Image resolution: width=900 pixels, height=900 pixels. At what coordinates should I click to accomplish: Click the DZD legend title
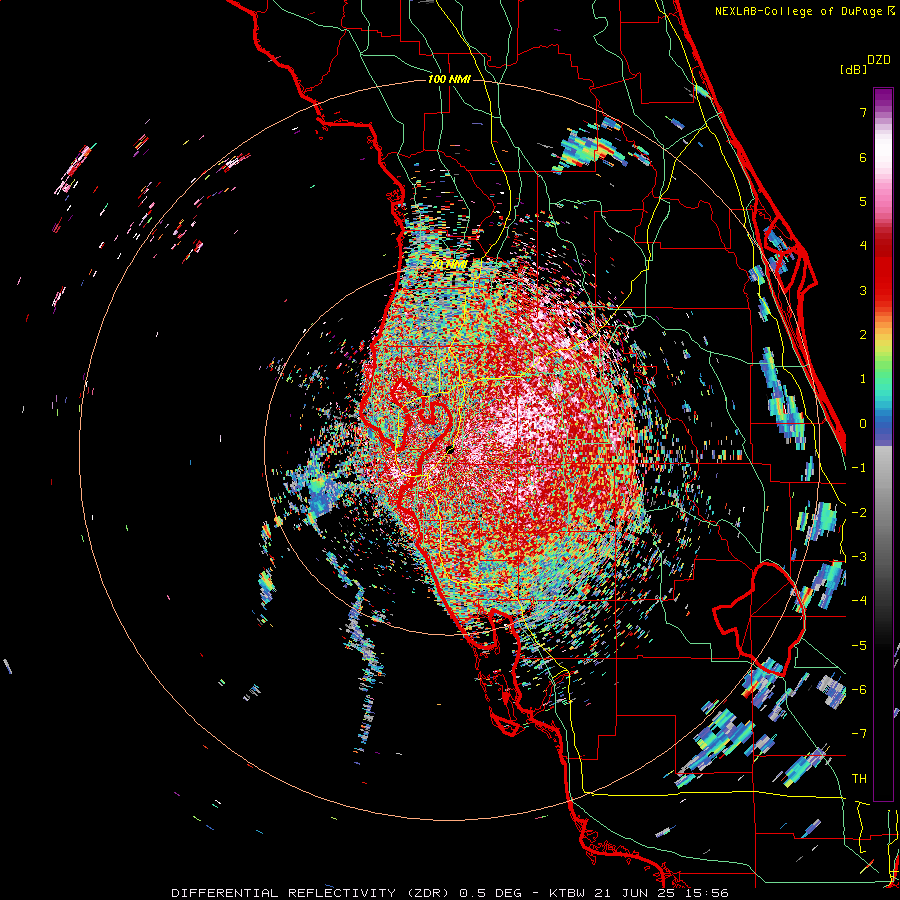pyautogui.click(x=879, y=60)
